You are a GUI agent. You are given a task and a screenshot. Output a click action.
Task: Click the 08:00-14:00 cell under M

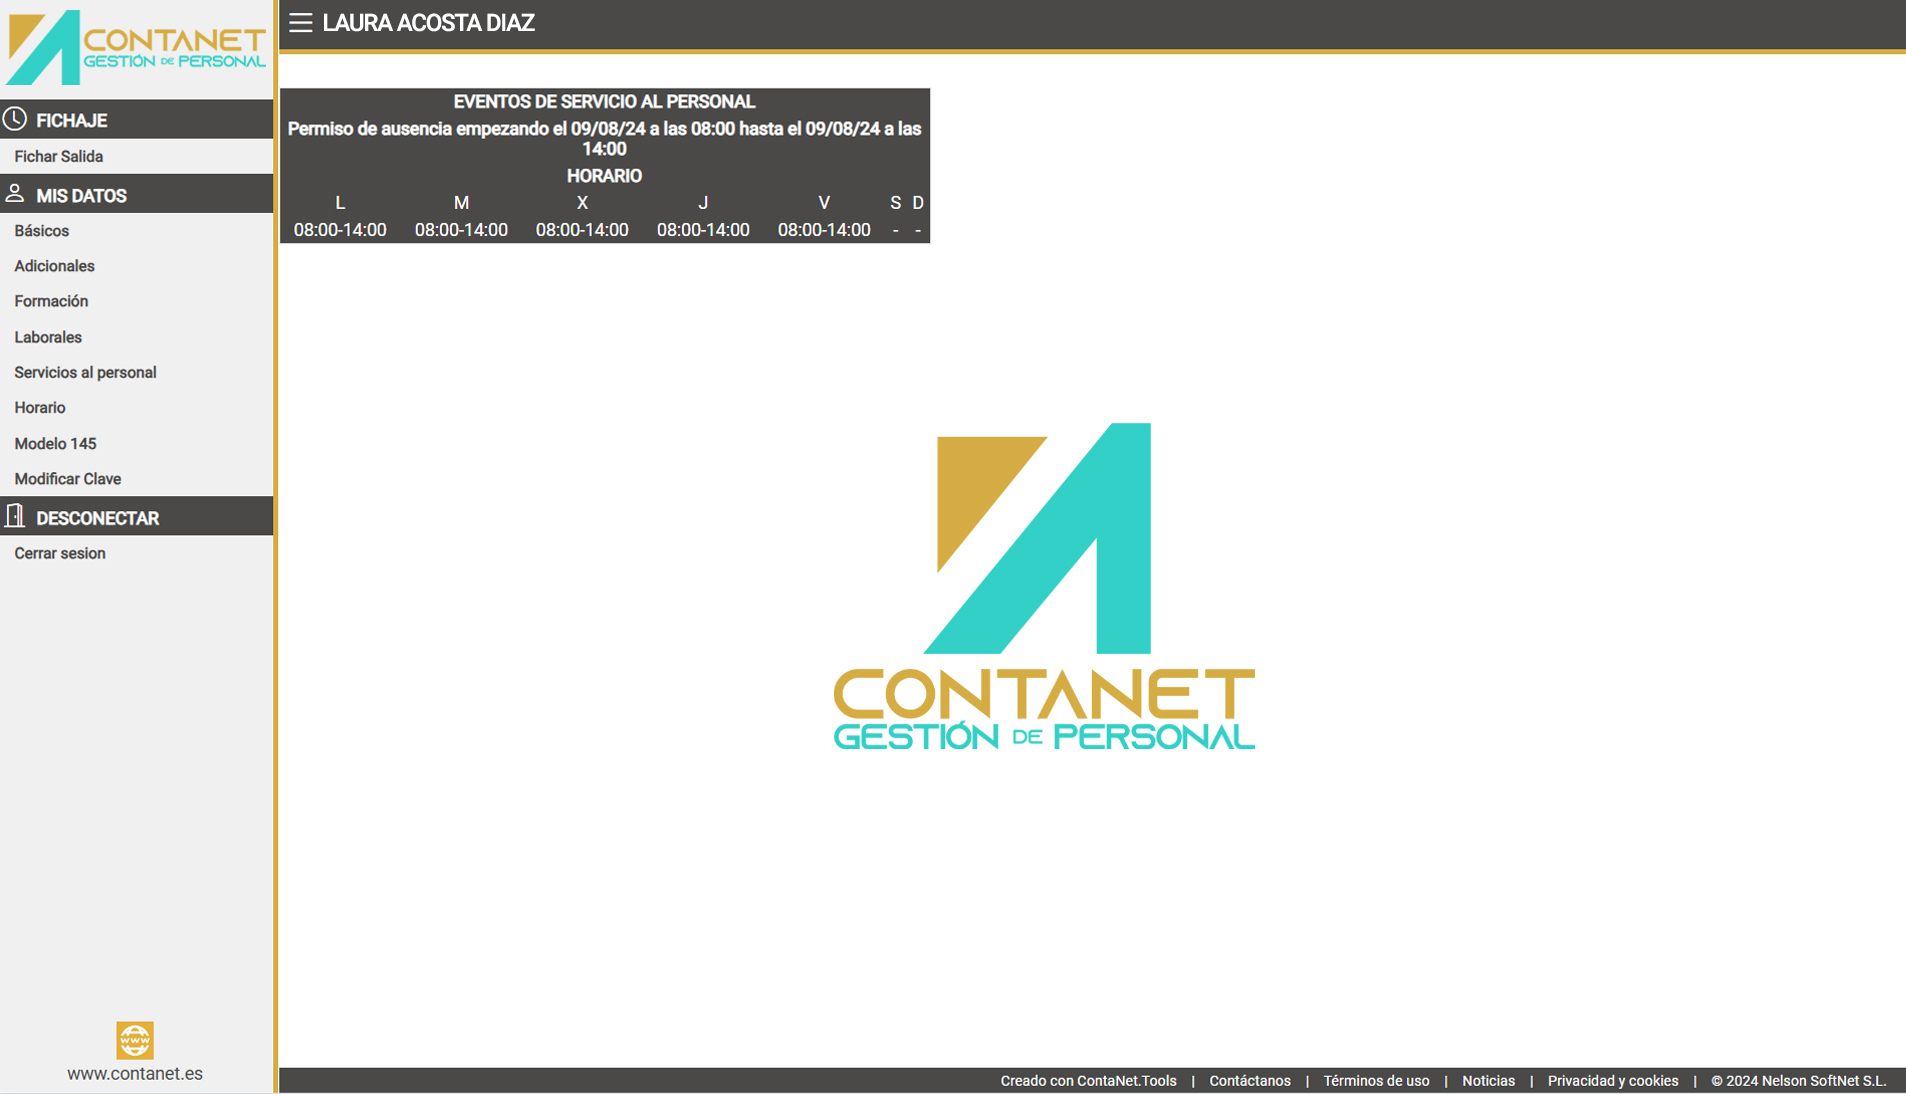pyautogui.click(x=461, y=230)
